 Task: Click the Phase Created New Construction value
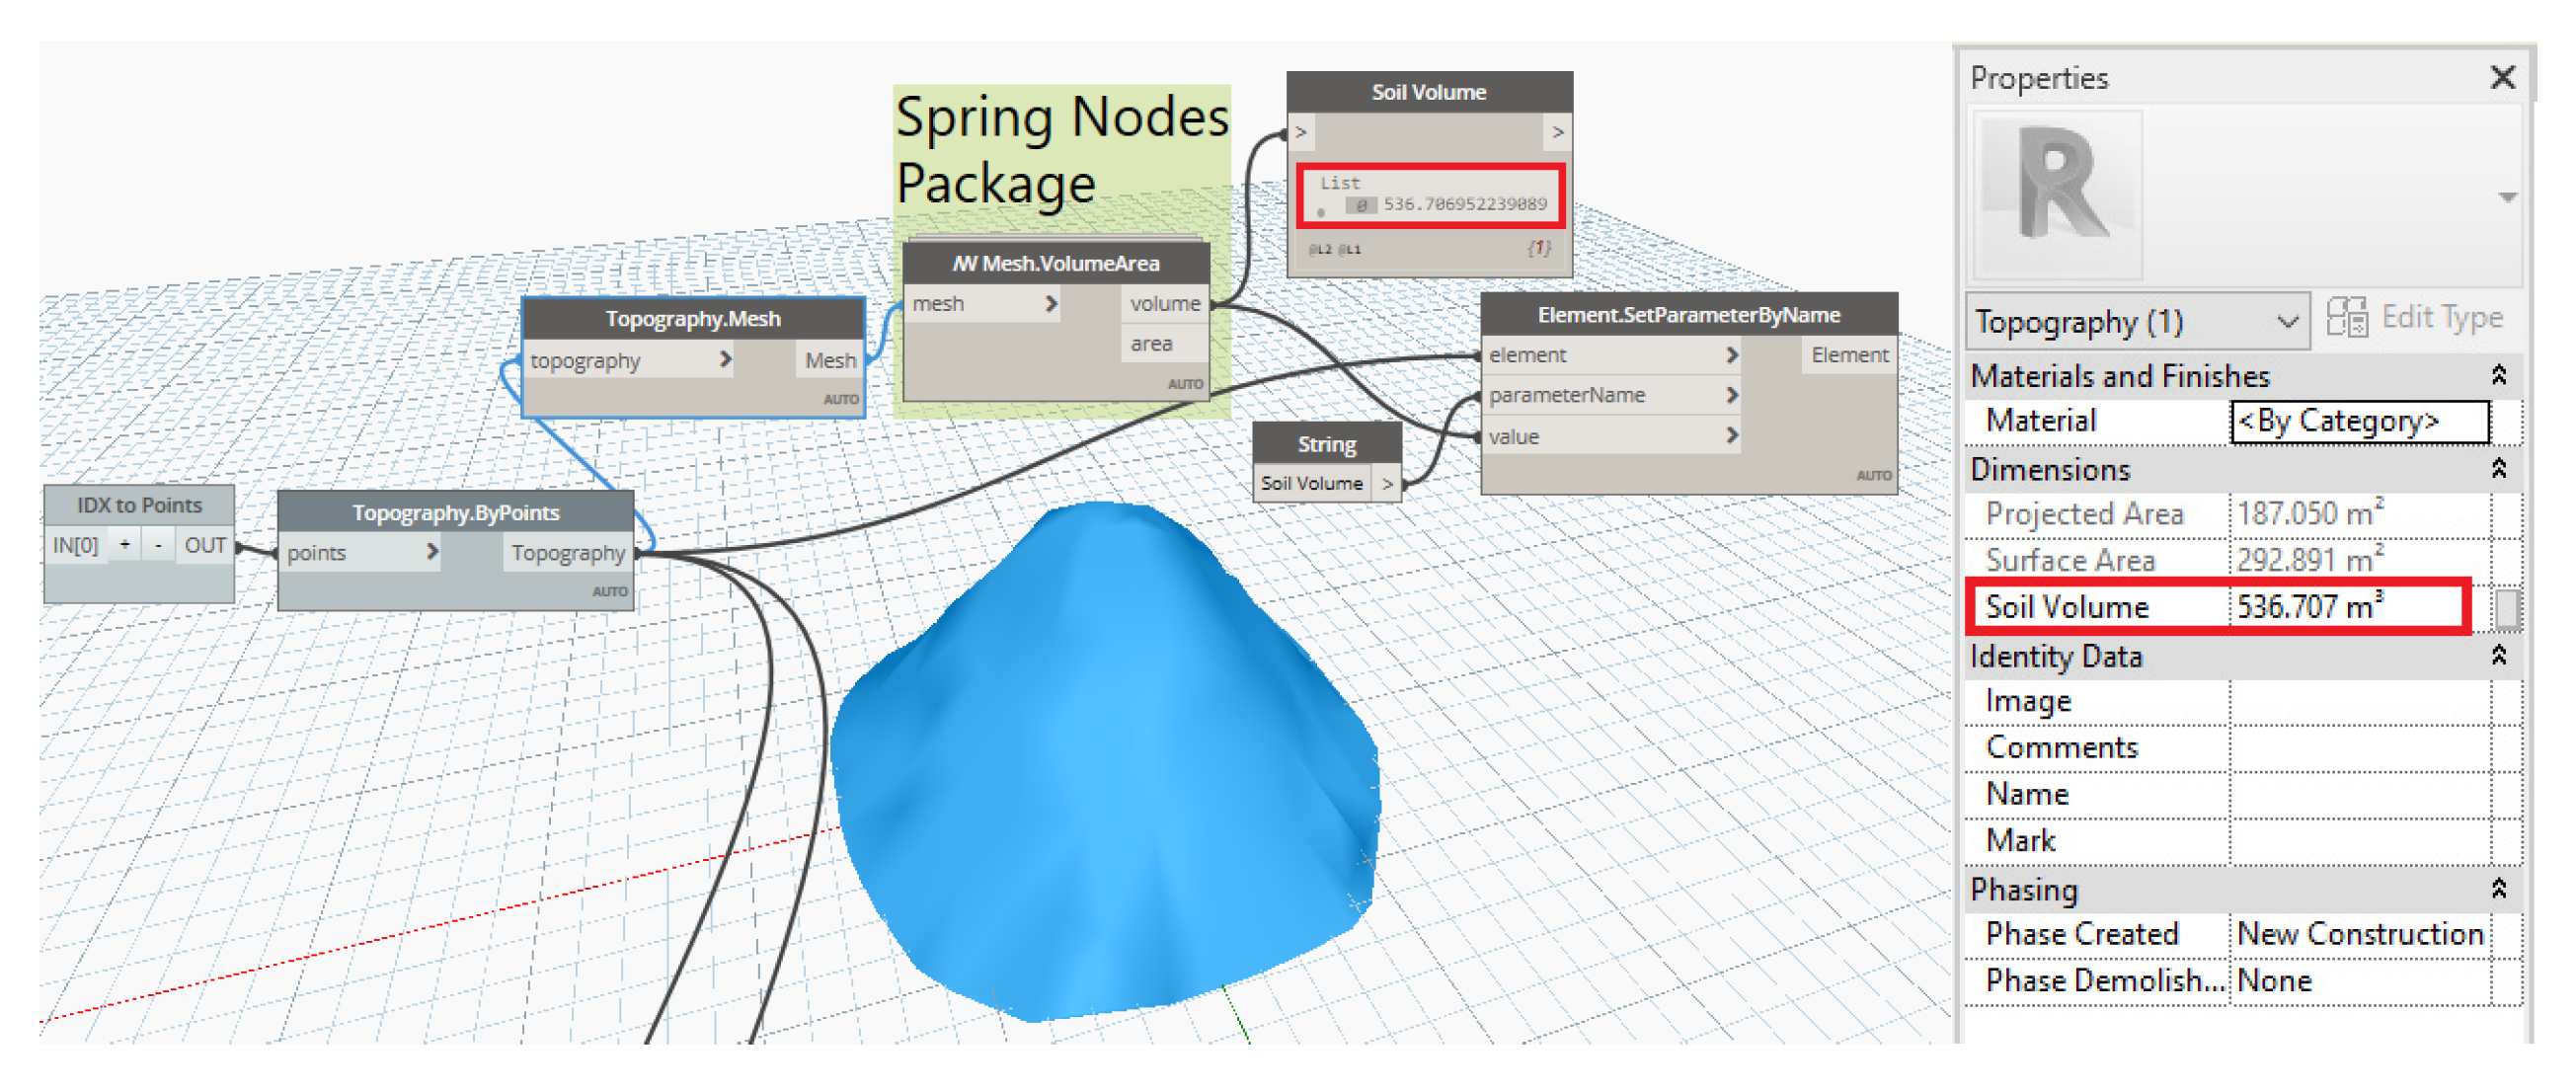click(2358, 933)
